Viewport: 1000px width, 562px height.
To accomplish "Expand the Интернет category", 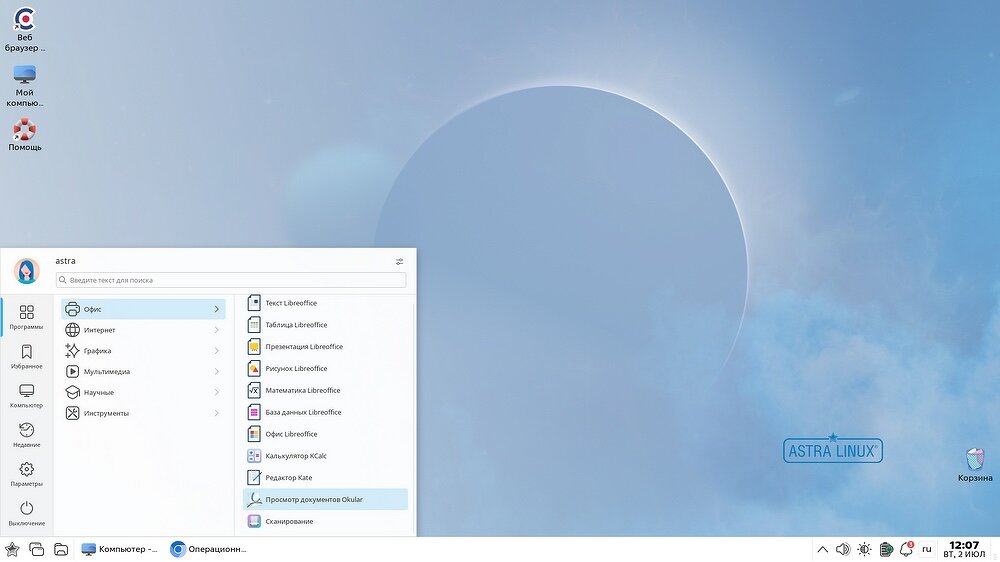I will coord(143,330).
